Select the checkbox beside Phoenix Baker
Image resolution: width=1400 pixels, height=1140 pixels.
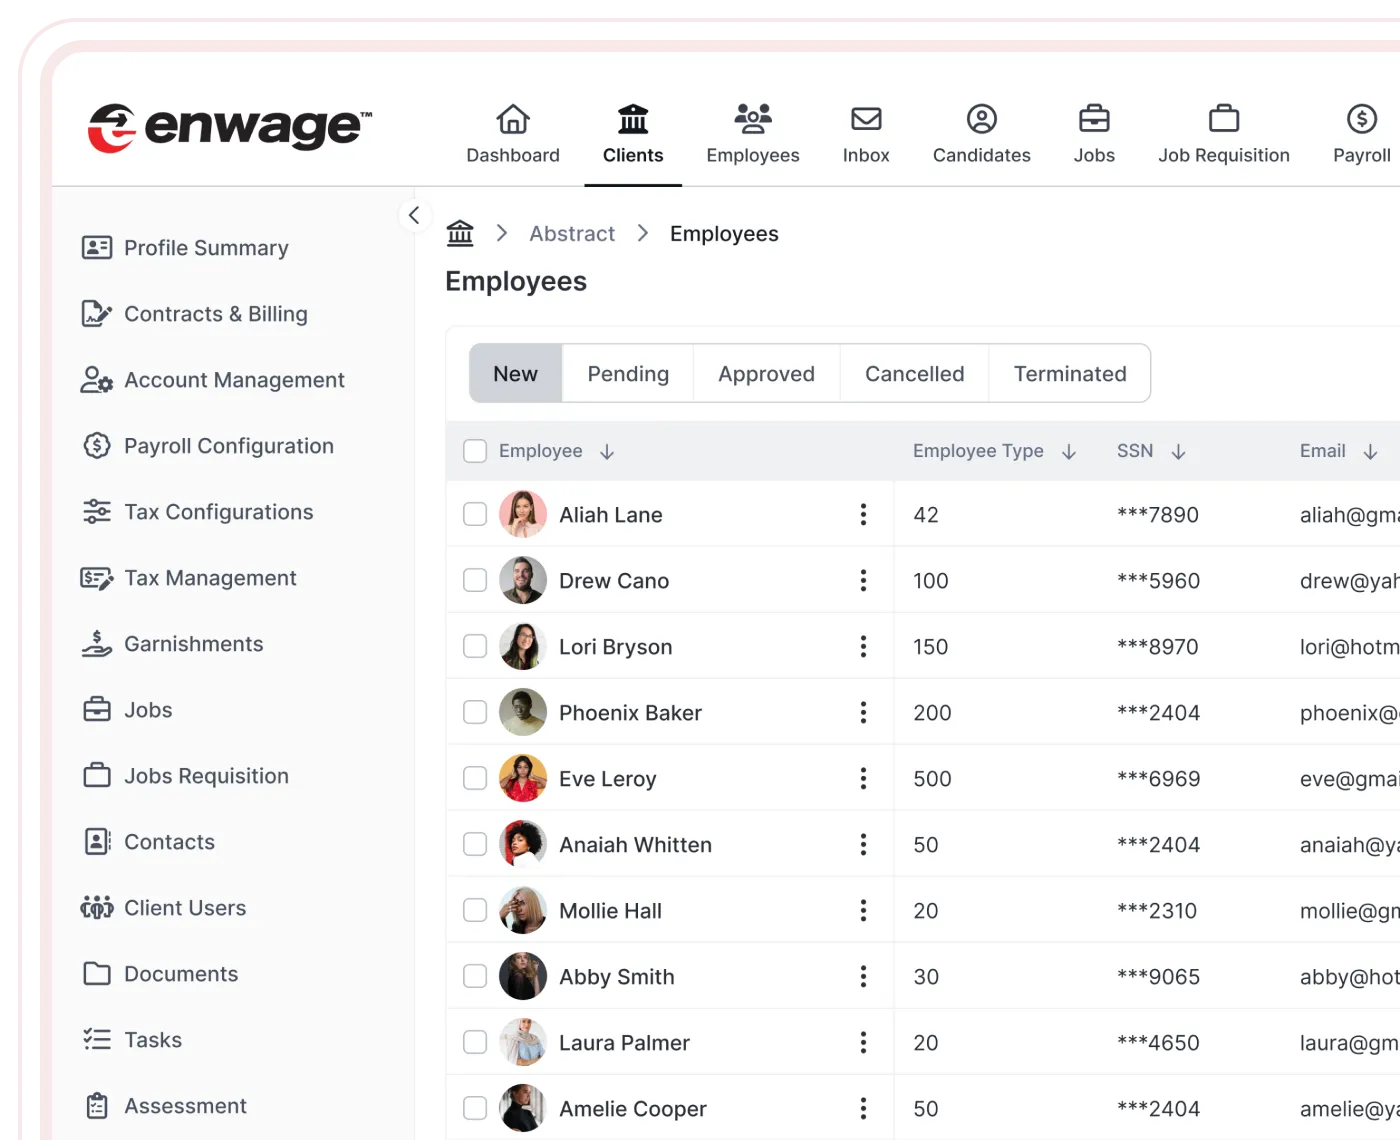coord(475,713)
